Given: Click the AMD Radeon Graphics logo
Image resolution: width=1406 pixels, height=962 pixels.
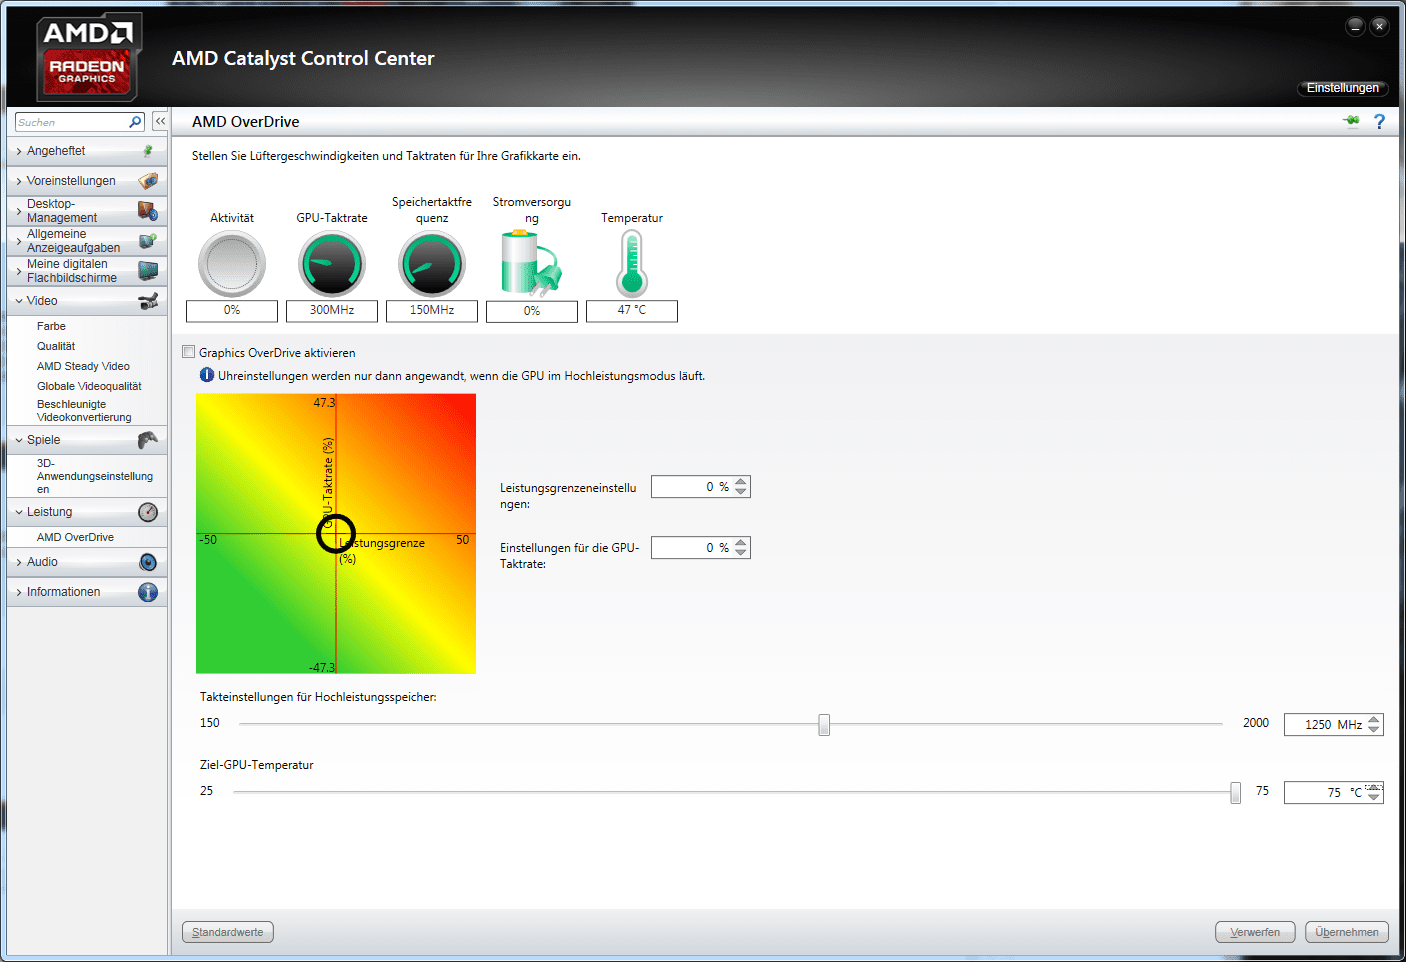Looking at the screenshot, I should pos(88,57).
